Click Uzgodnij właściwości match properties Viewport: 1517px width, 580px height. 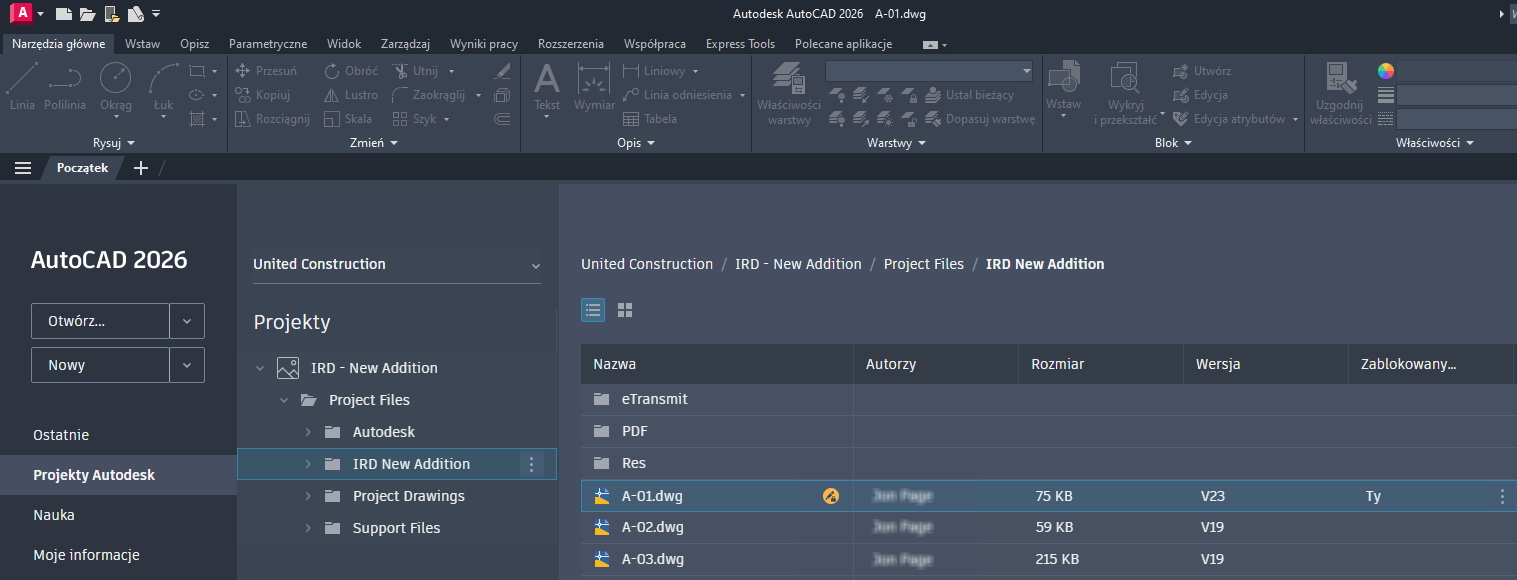pyautogui.click(x=1340, y=92)
